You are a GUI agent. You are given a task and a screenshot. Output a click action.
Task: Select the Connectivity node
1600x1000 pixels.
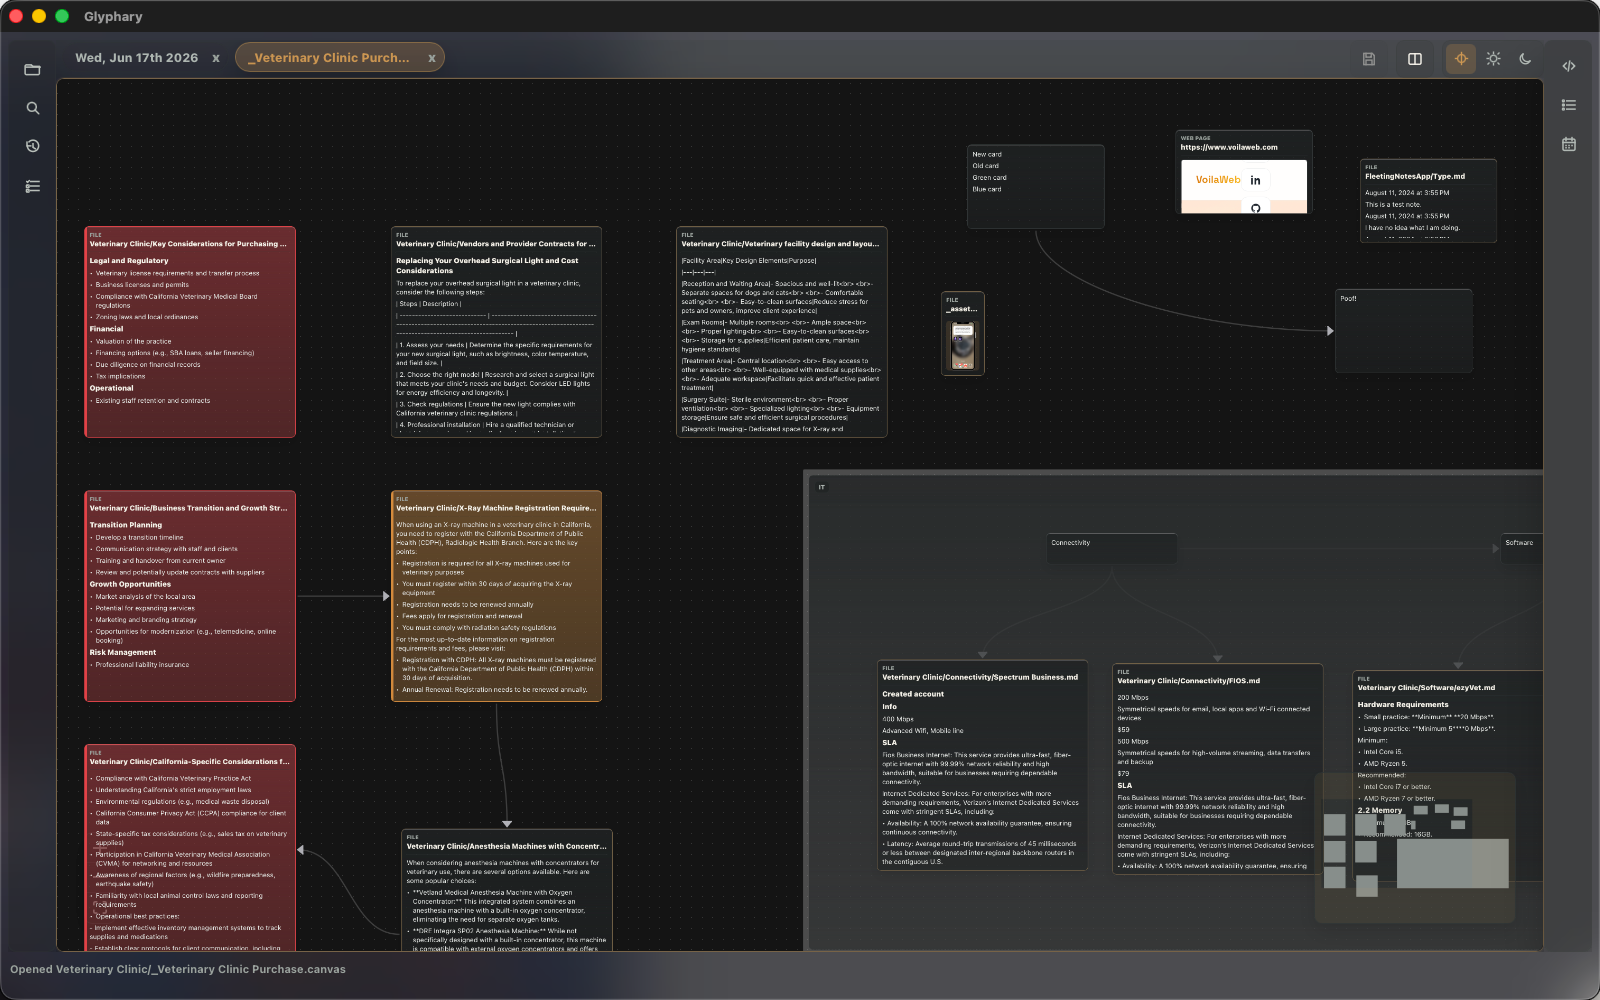pos(1111,548)
